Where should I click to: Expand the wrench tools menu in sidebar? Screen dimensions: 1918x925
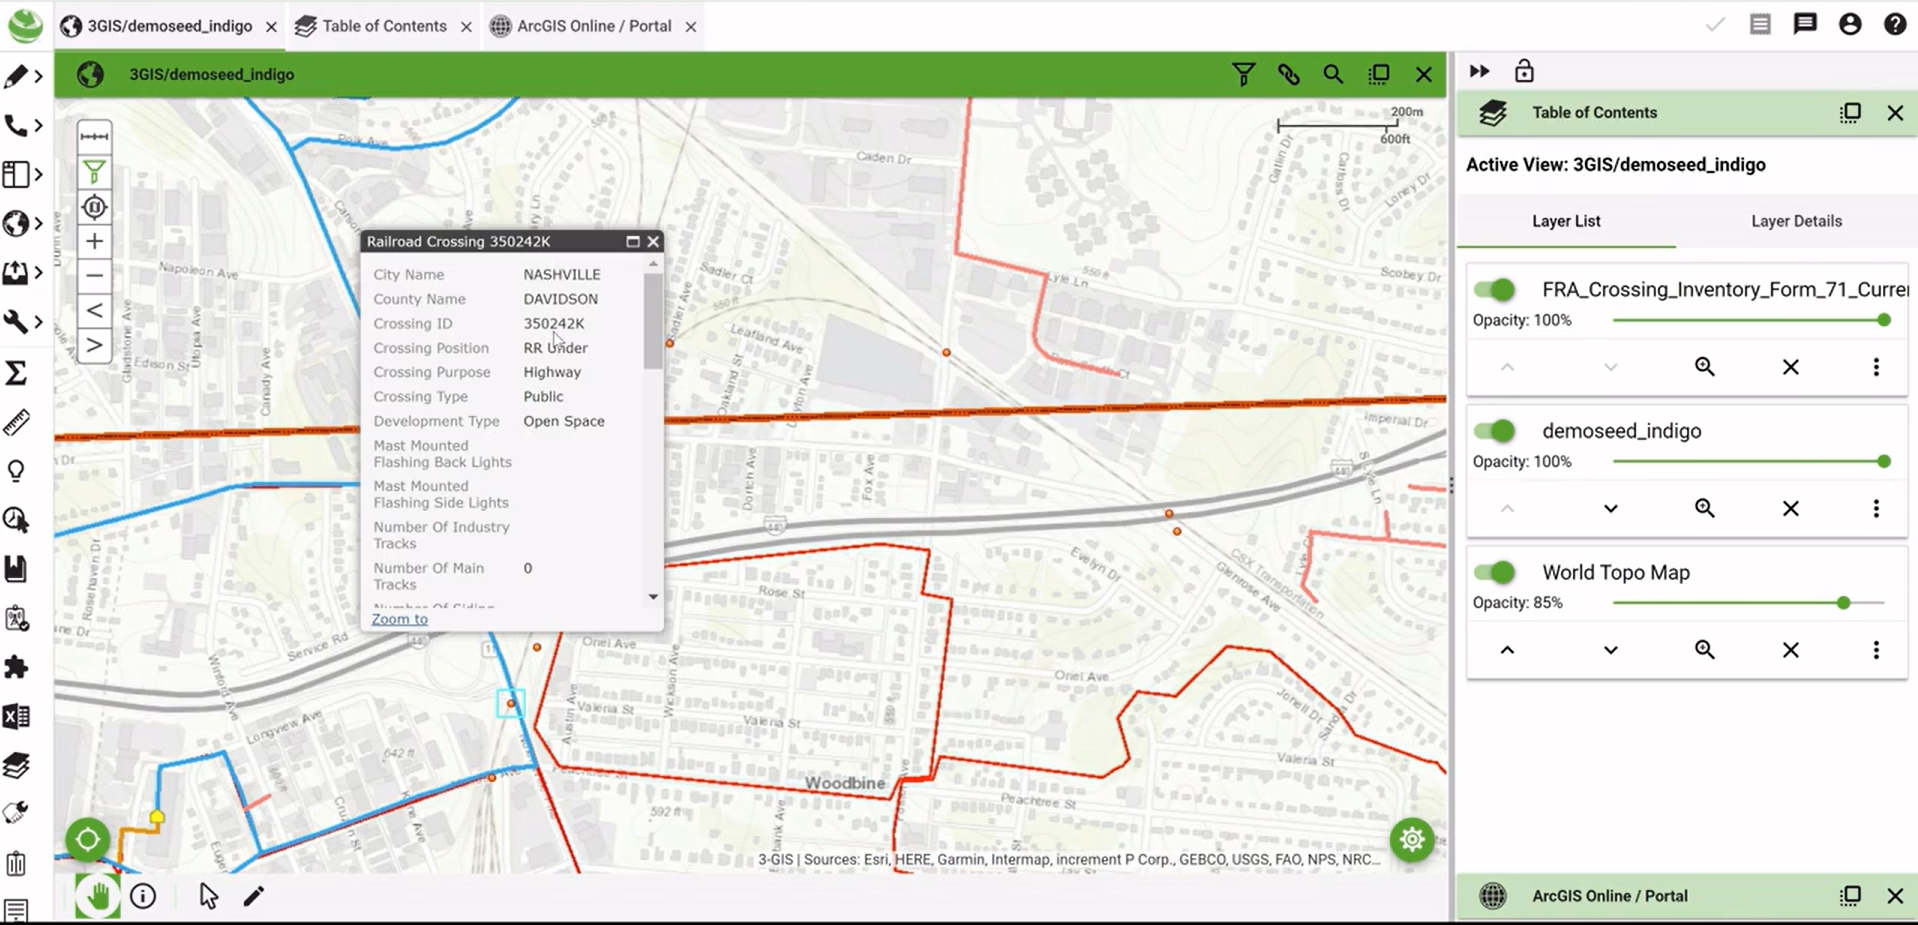[x=38, y=321]
